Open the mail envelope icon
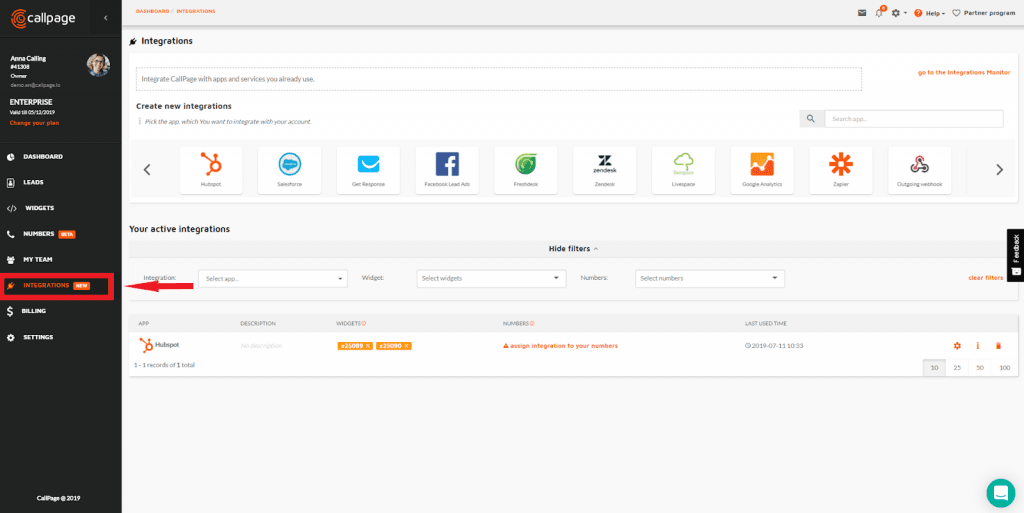Image resolution: width=1024 pixels, height=513 pixels. coord(862,13)
